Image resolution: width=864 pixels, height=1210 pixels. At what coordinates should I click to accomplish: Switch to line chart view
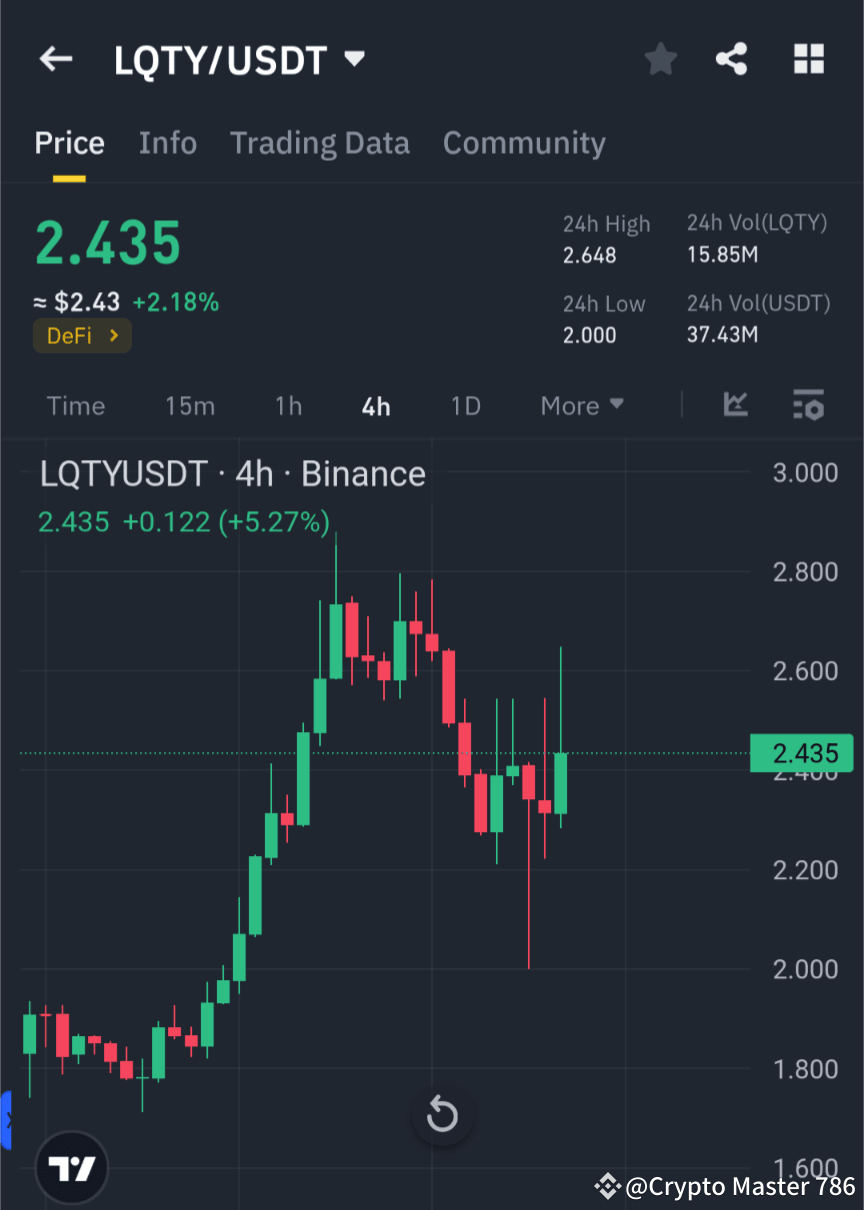(x=736, y=406)
